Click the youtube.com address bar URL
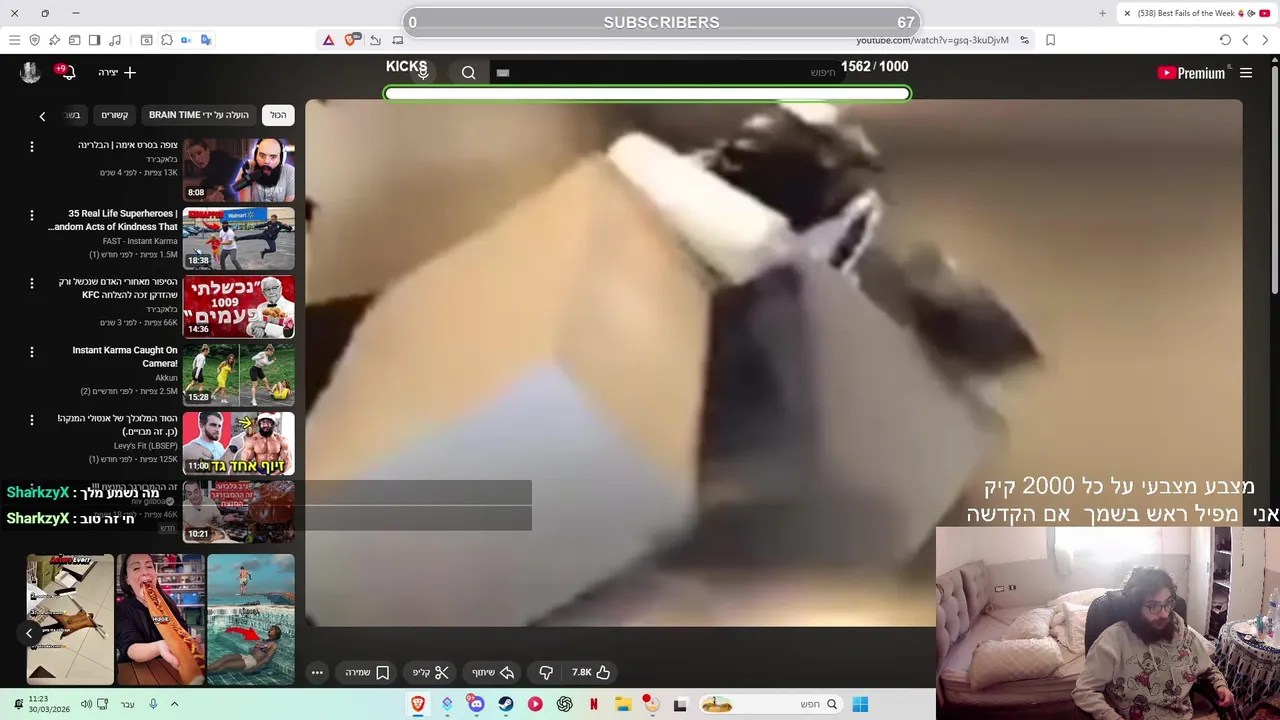Viewport: 1280px width, 720px height. (x=932, y=40)
